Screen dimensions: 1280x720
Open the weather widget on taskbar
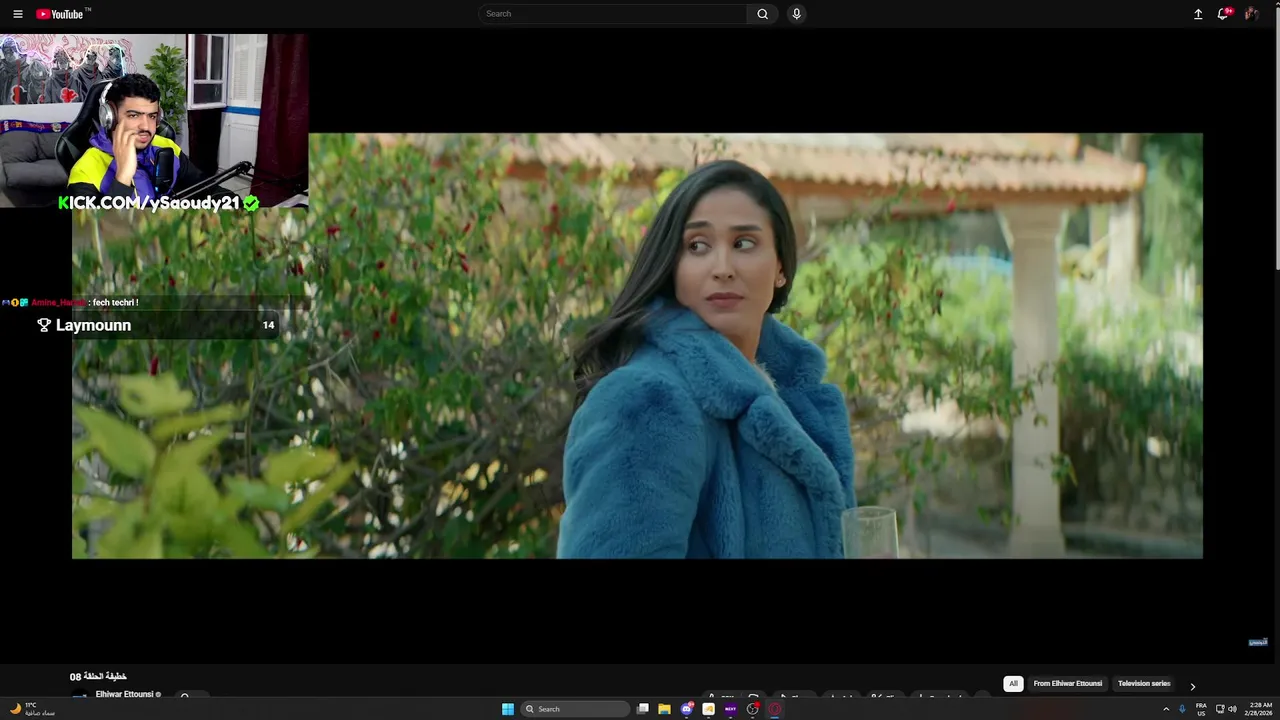click(32, 709)
